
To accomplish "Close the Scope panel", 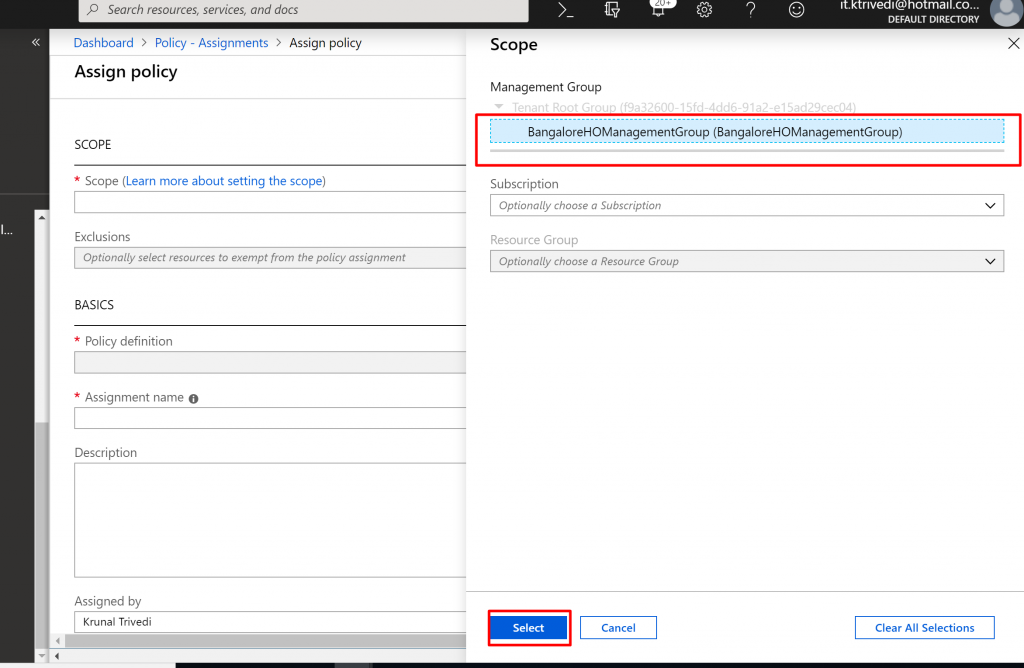I will pos(1012,44).
